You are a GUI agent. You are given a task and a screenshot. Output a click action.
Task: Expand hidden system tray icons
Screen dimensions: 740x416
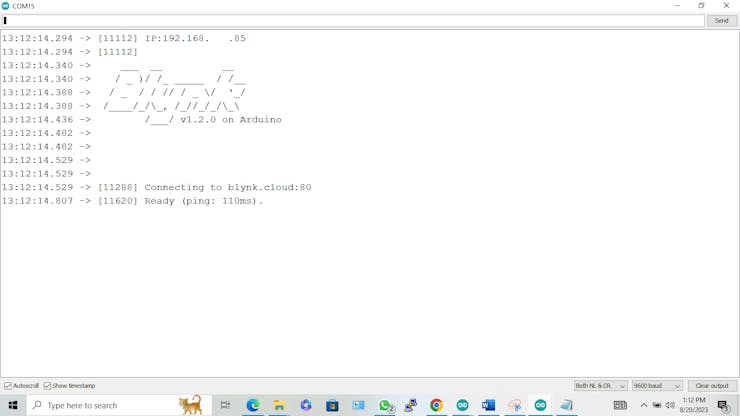tap(644, 405)
